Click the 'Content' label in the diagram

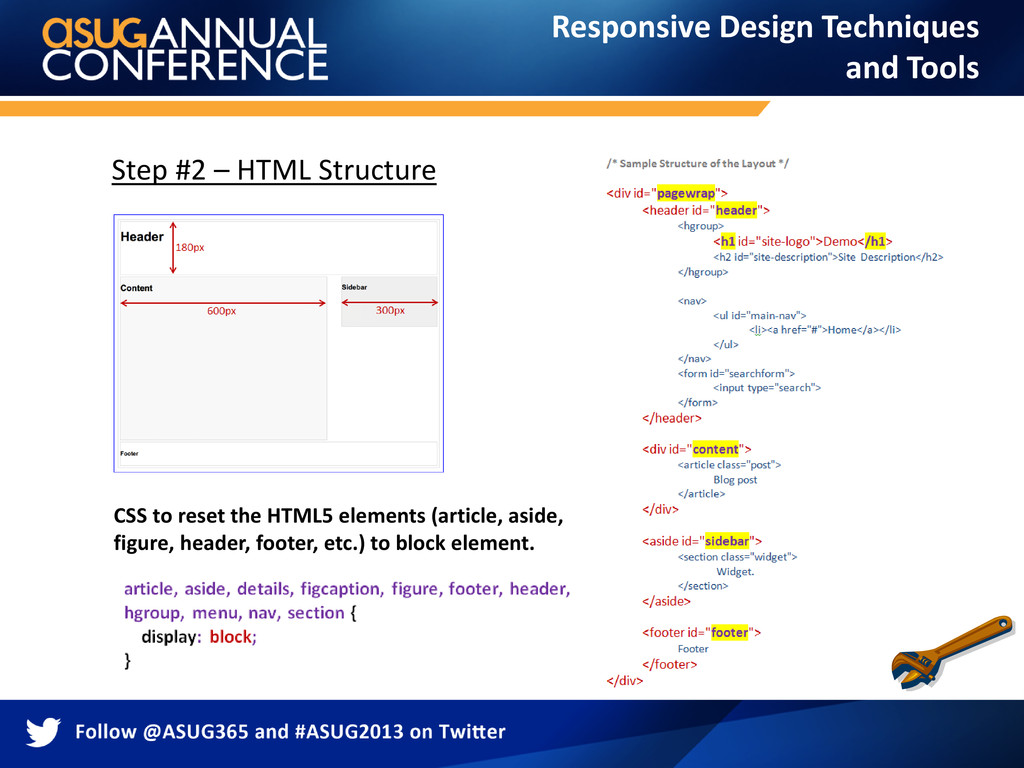point(136,288)
